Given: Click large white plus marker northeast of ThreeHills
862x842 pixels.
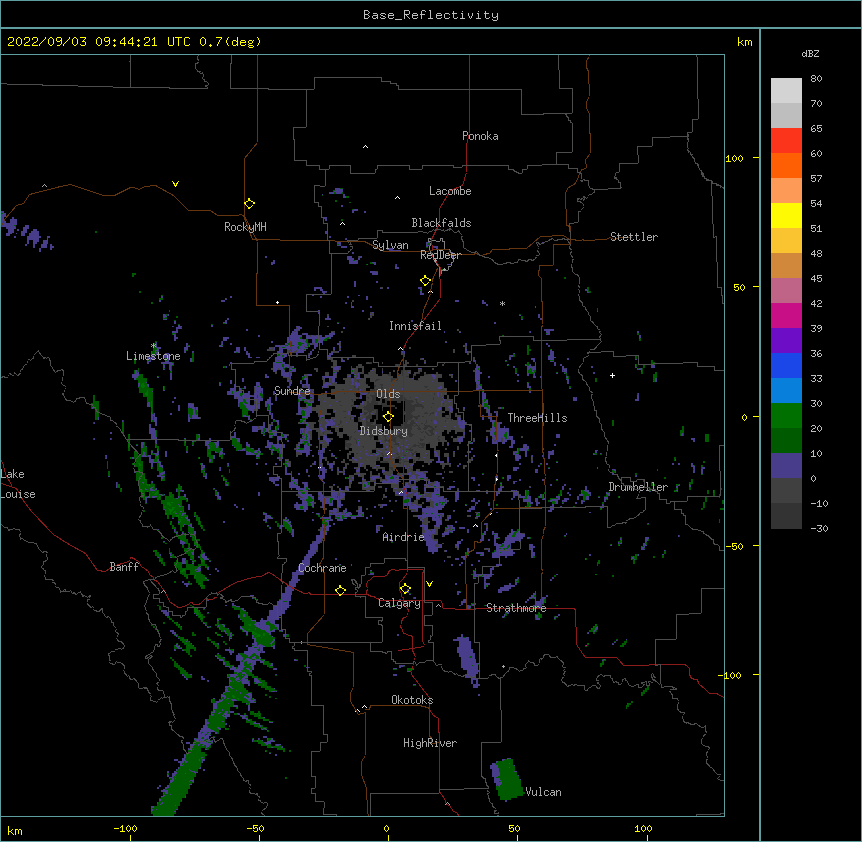Looking at the screenshot, I should pos(612,375).
